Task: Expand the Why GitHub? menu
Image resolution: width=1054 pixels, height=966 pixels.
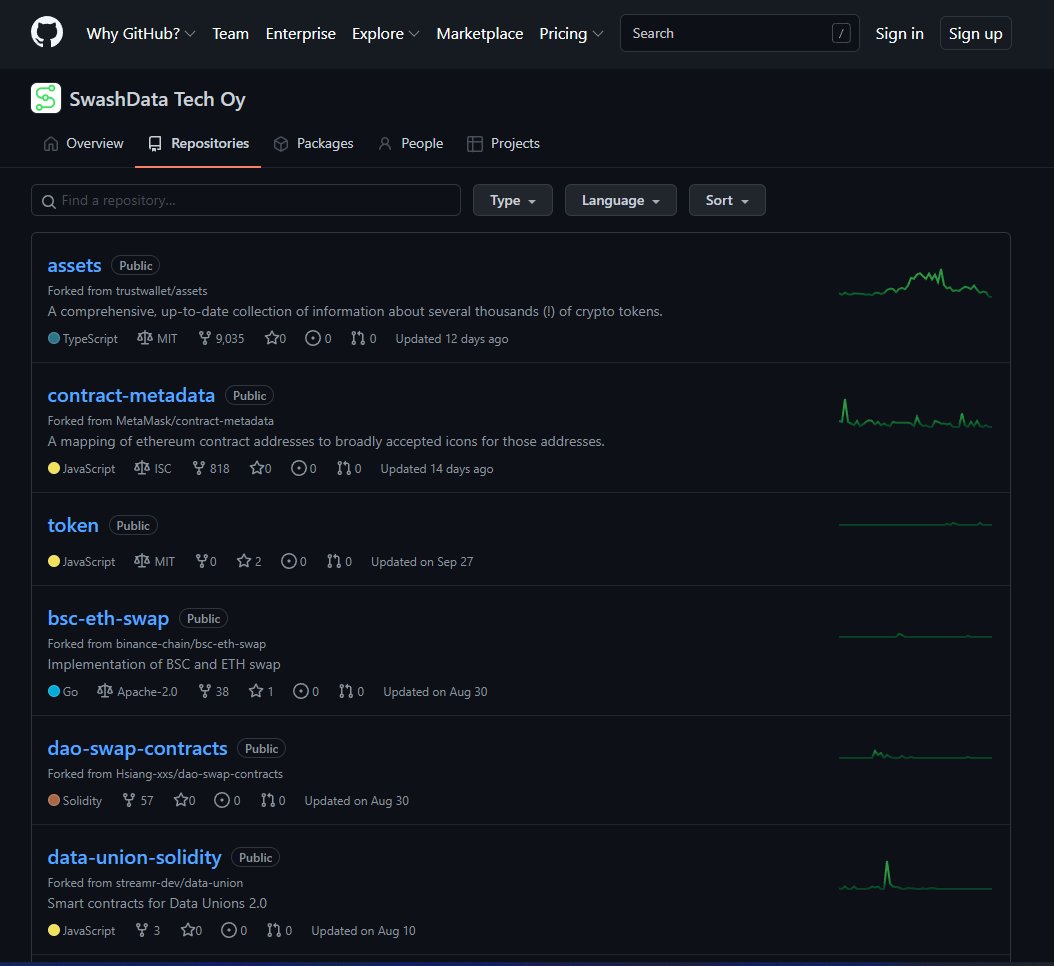Action: [140, 34]
